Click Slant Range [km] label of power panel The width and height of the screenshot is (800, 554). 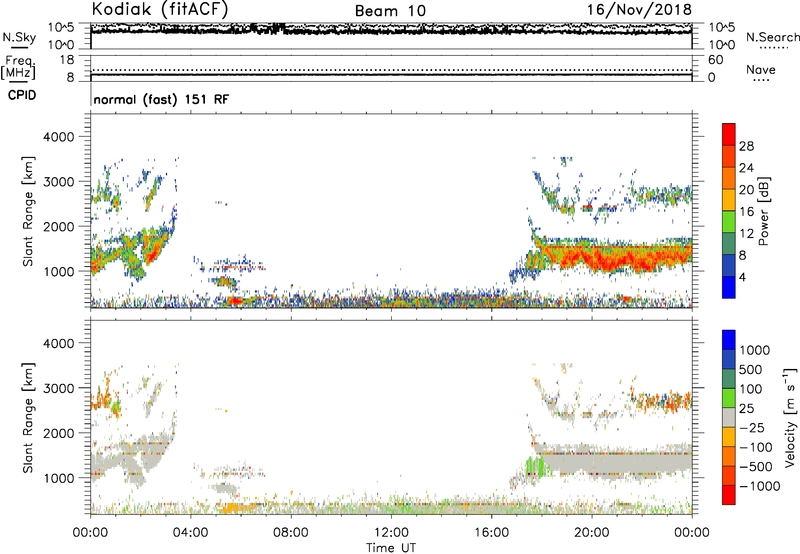pos(28,211)
